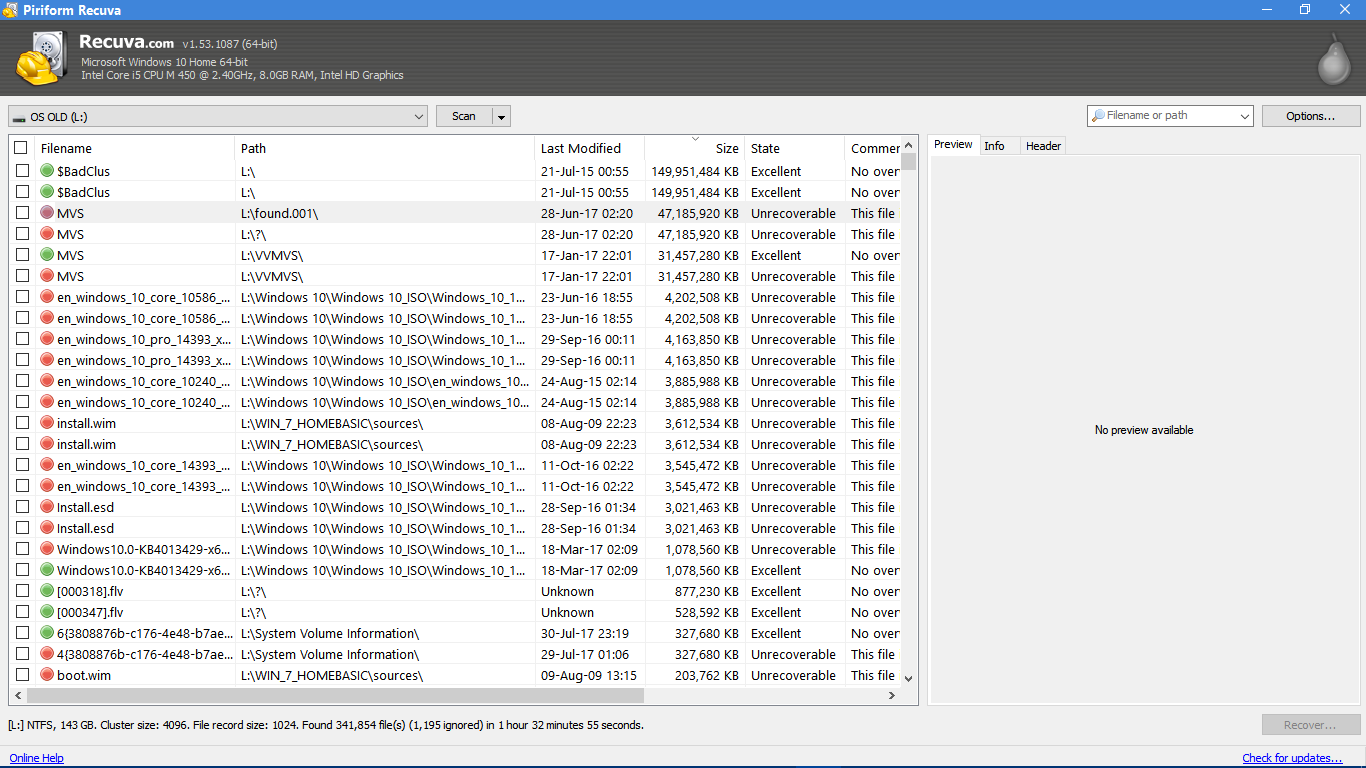
Task: Click the green dot next to [000318].flv
Action: tap(47, 591)
